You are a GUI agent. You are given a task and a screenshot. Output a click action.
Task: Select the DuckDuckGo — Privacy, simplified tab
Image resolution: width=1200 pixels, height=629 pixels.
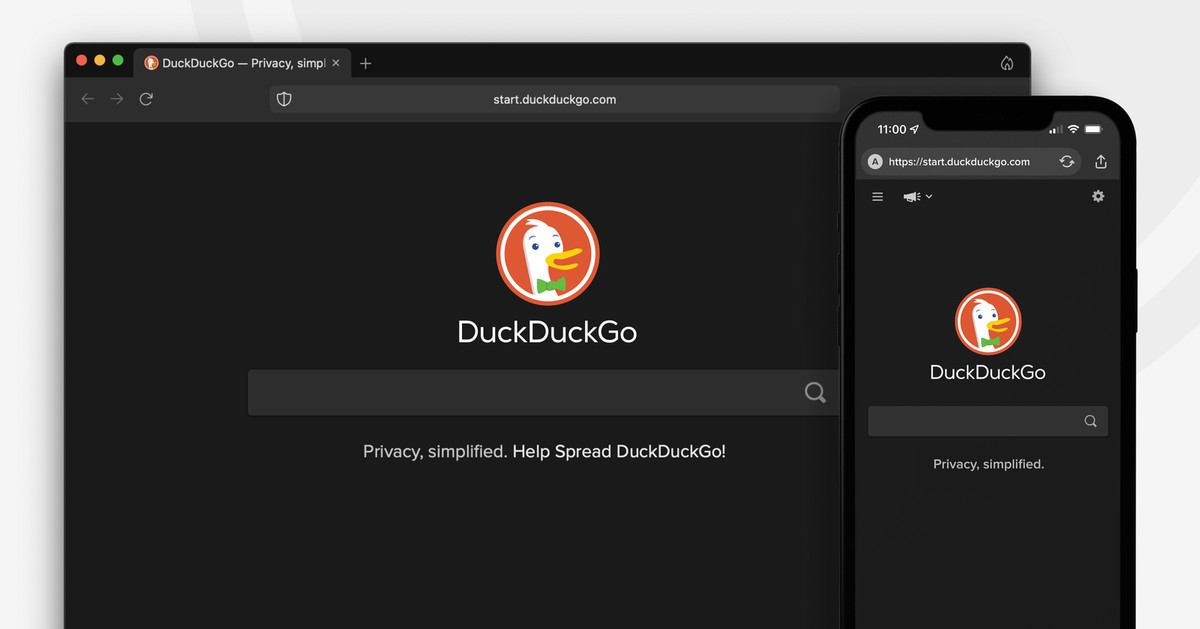pyautogui.click(x=241, y=63)
